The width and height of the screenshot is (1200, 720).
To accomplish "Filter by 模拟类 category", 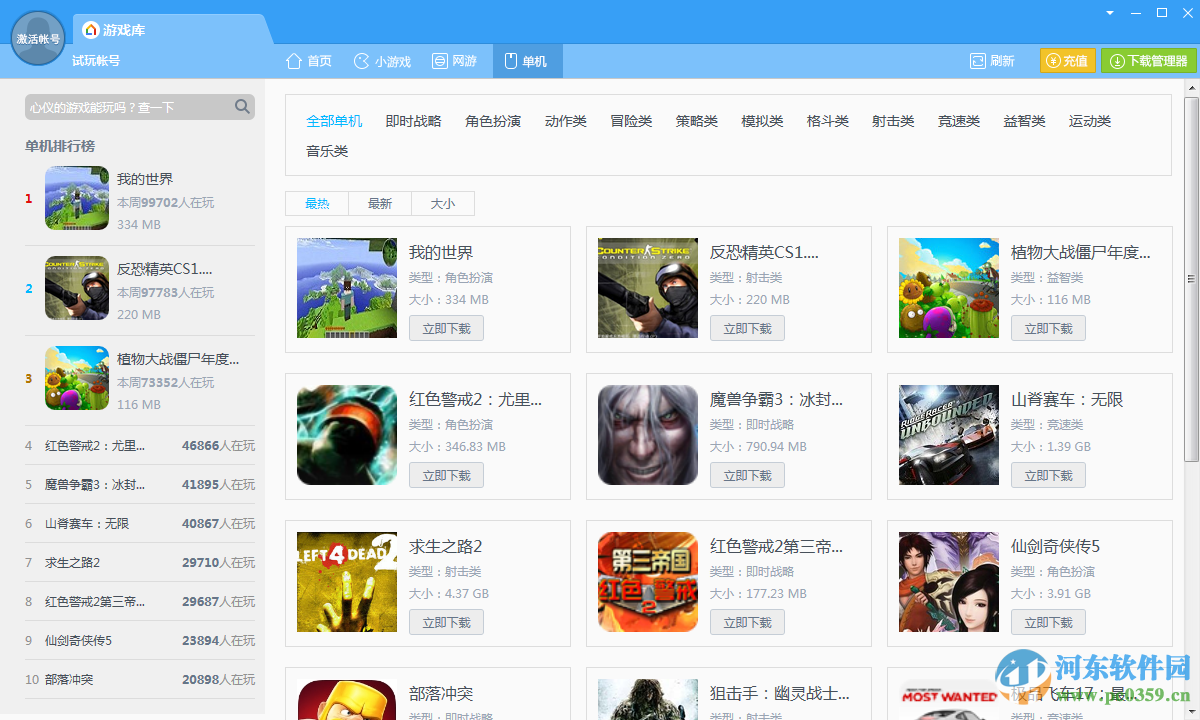I will pyautogui.click(x=762, y=121).
